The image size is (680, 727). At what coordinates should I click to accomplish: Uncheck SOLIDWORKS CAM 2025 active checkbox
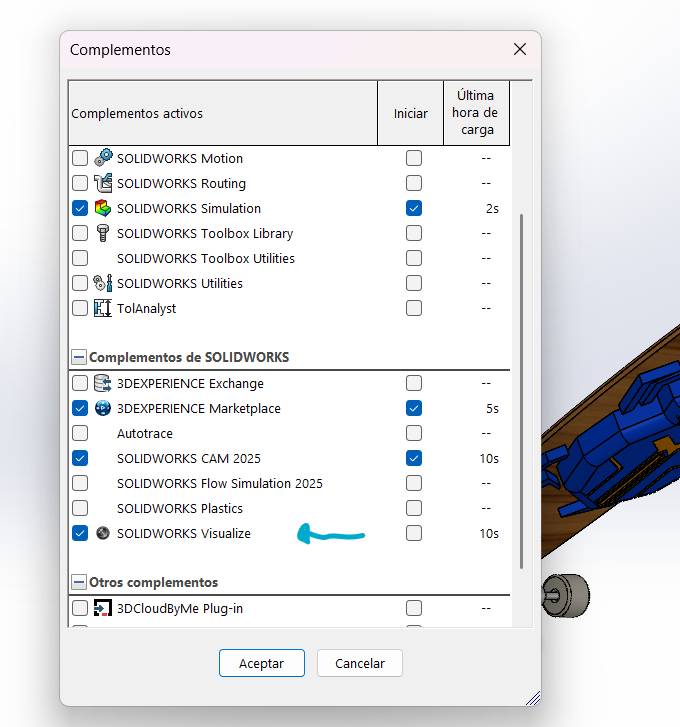click(80, 459)
